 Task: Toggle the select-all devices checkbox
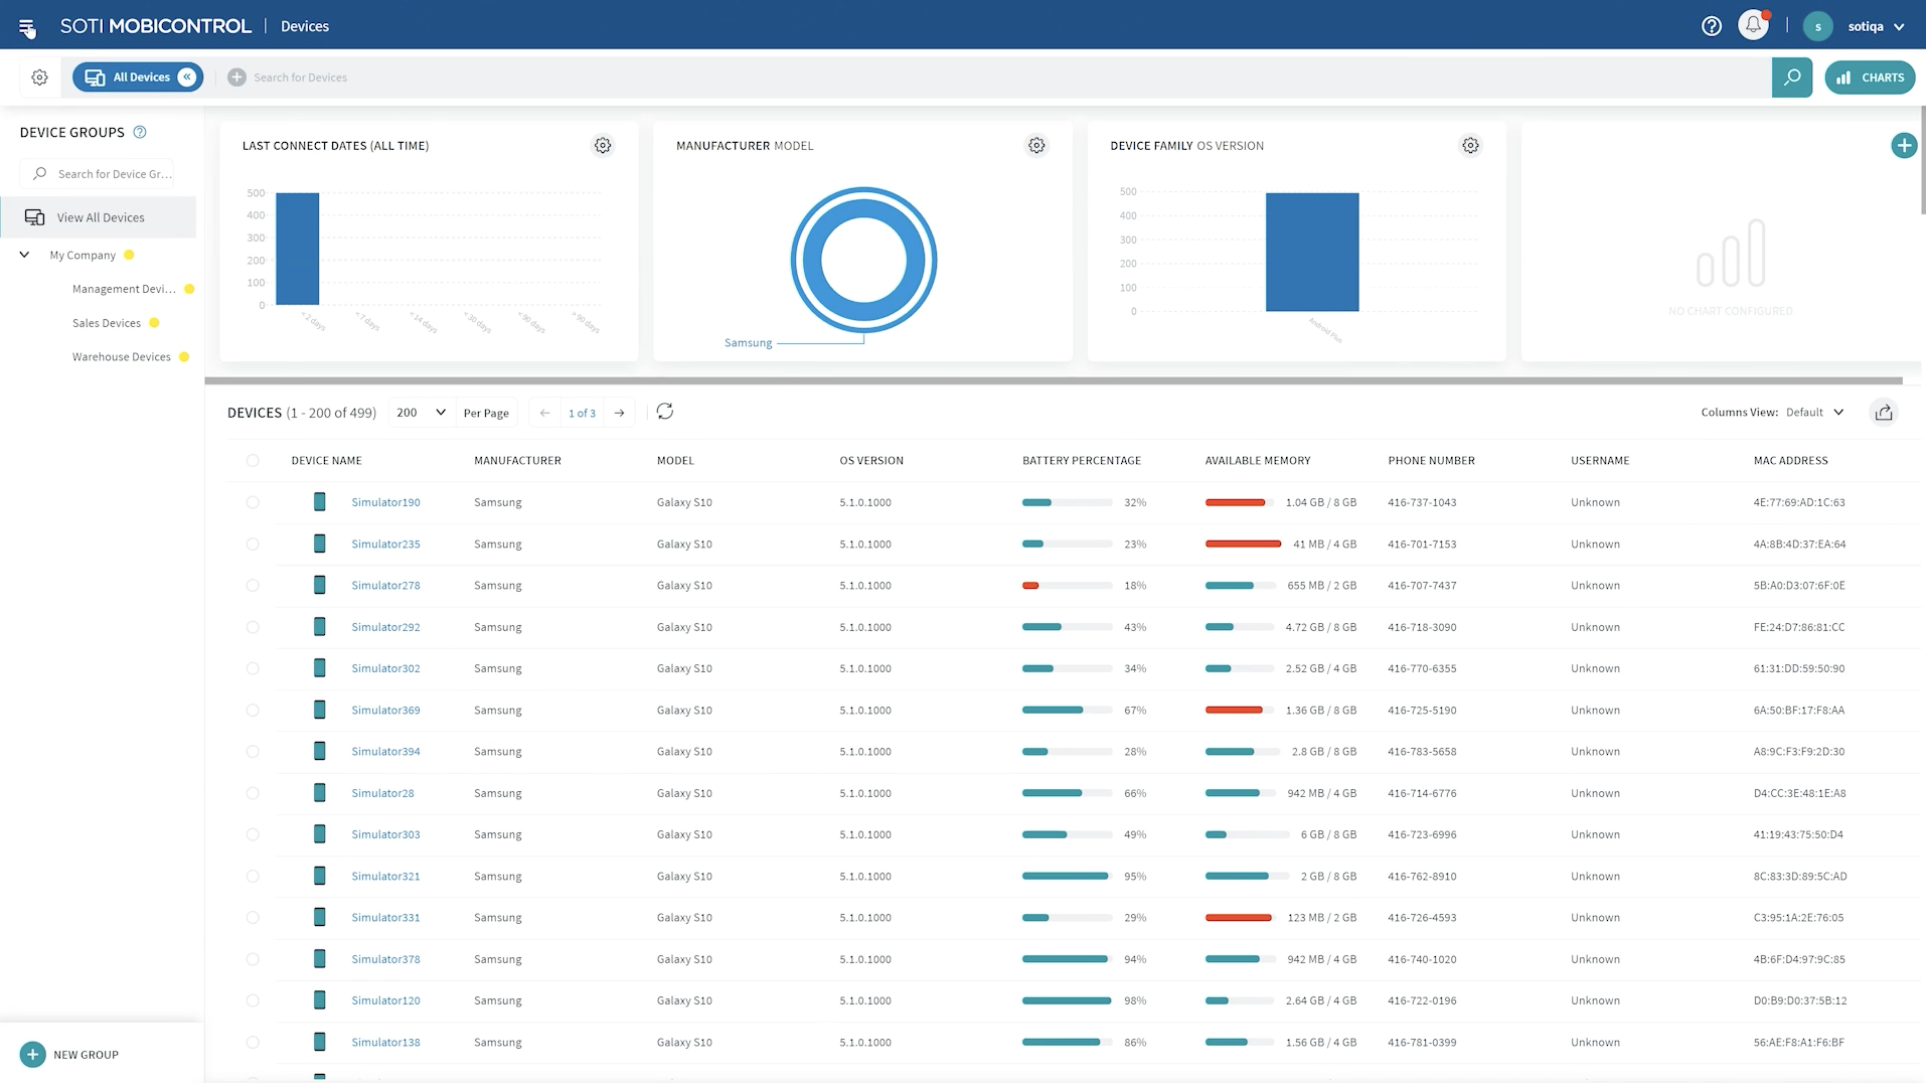(x=253, y=461)
